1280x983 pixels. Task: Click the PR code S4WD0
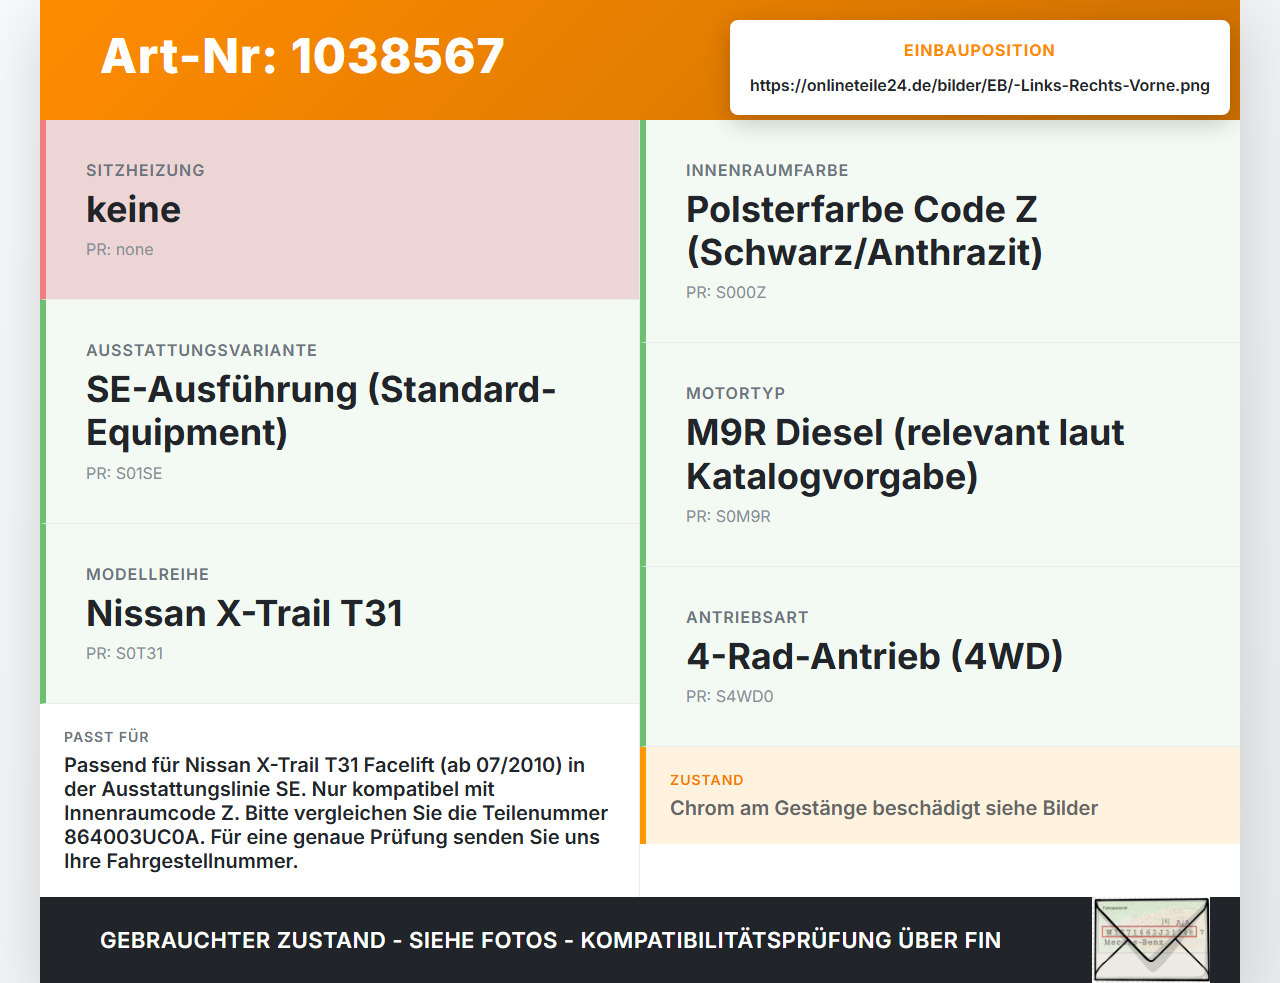(x=730, y=696)
